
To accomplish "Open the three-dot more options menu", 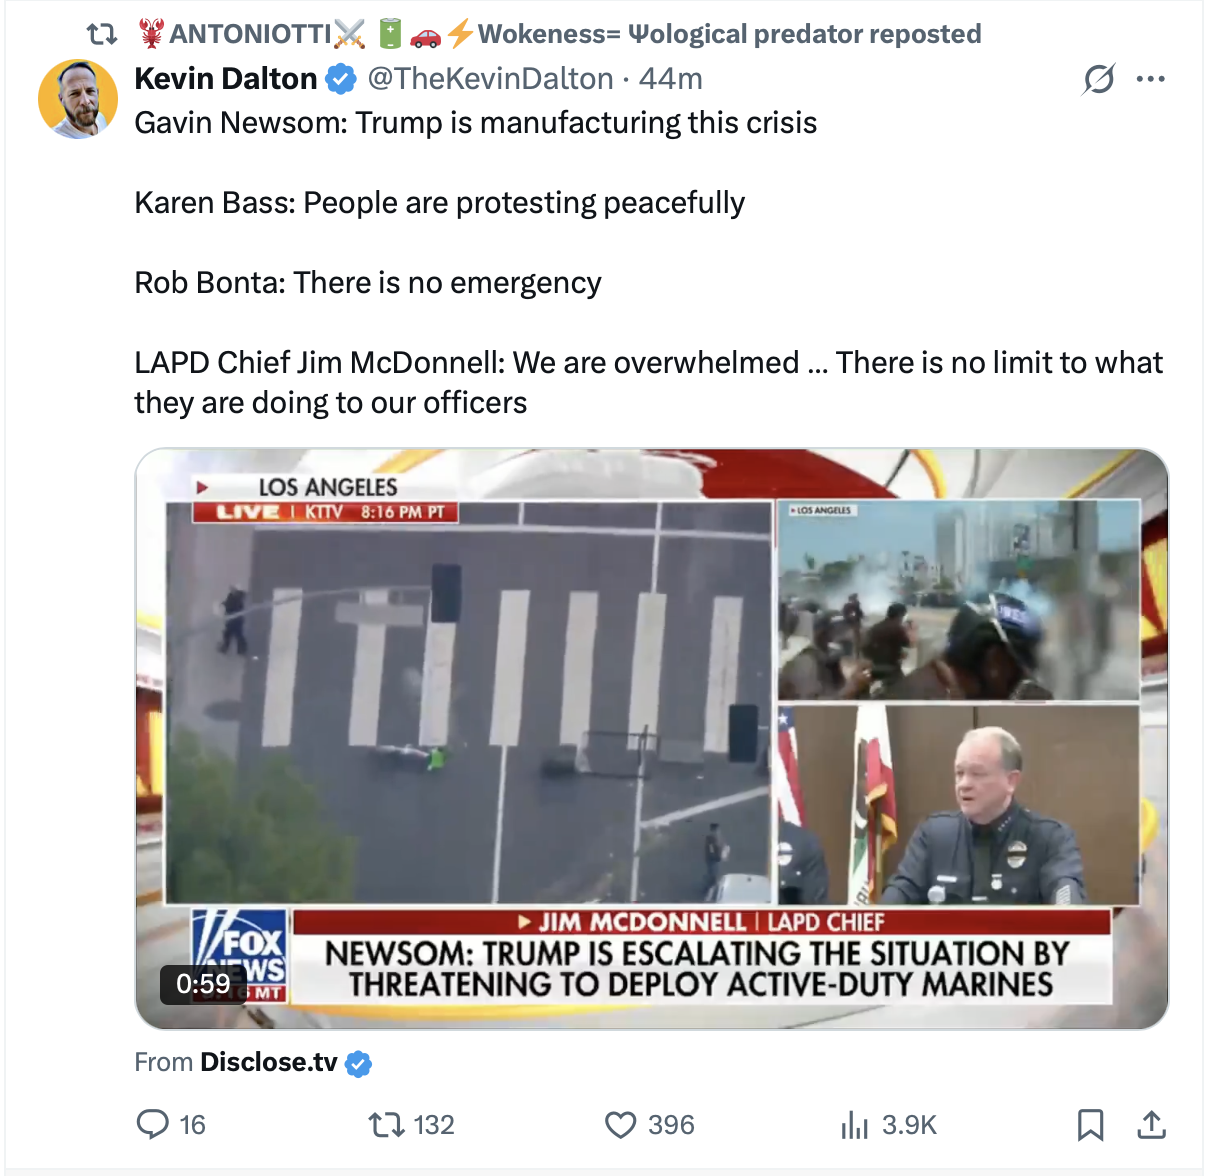I will [1151, 79].
